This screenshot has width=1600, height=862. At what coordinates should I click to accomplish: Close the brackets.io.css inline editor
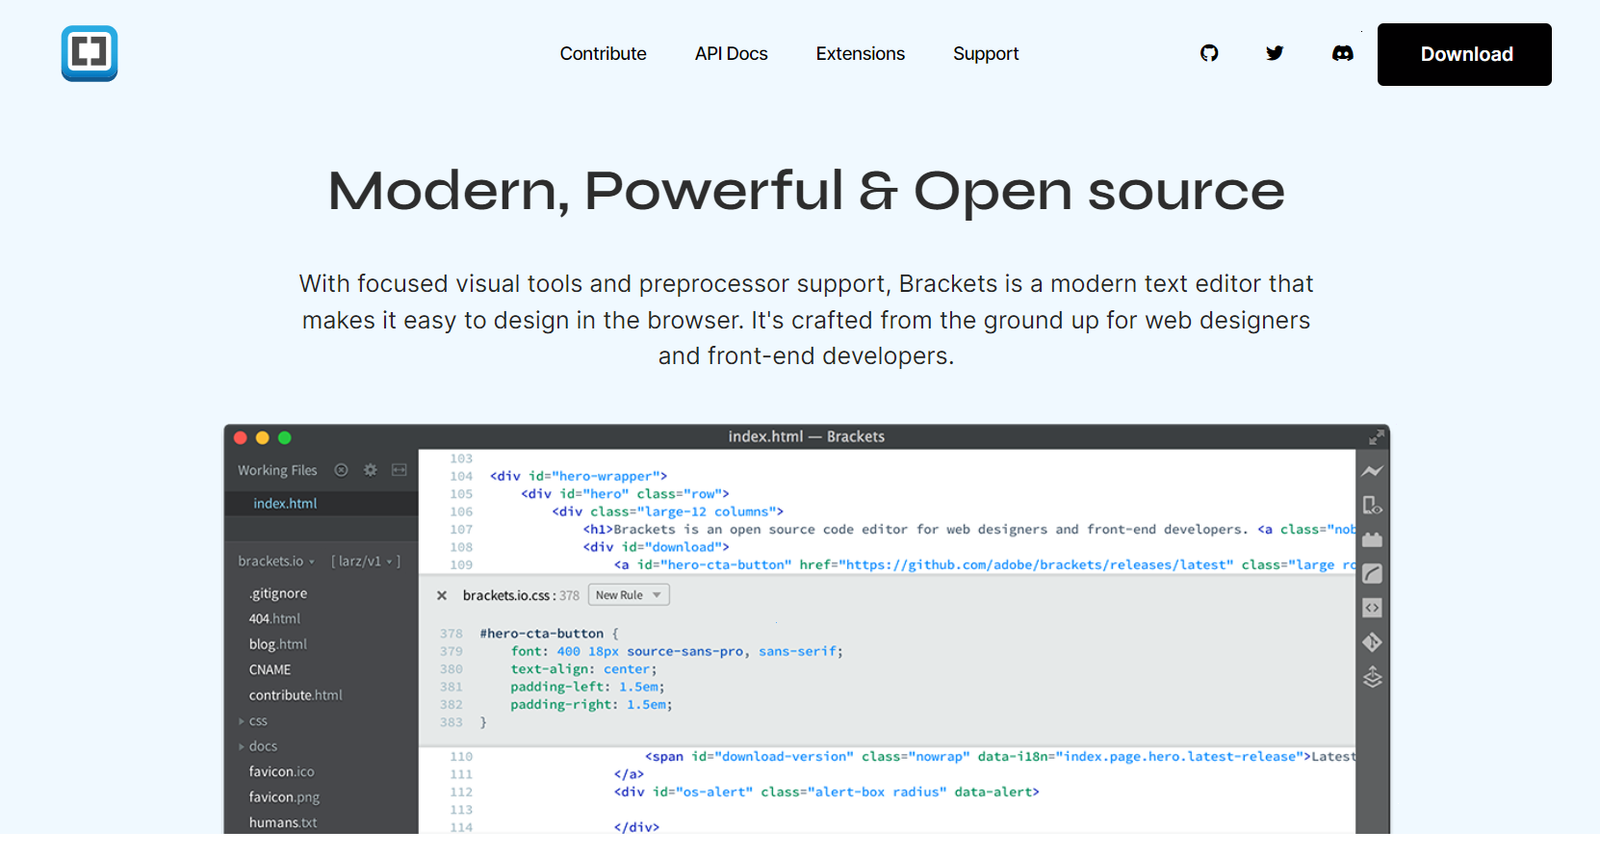click(x=441, y=595)
